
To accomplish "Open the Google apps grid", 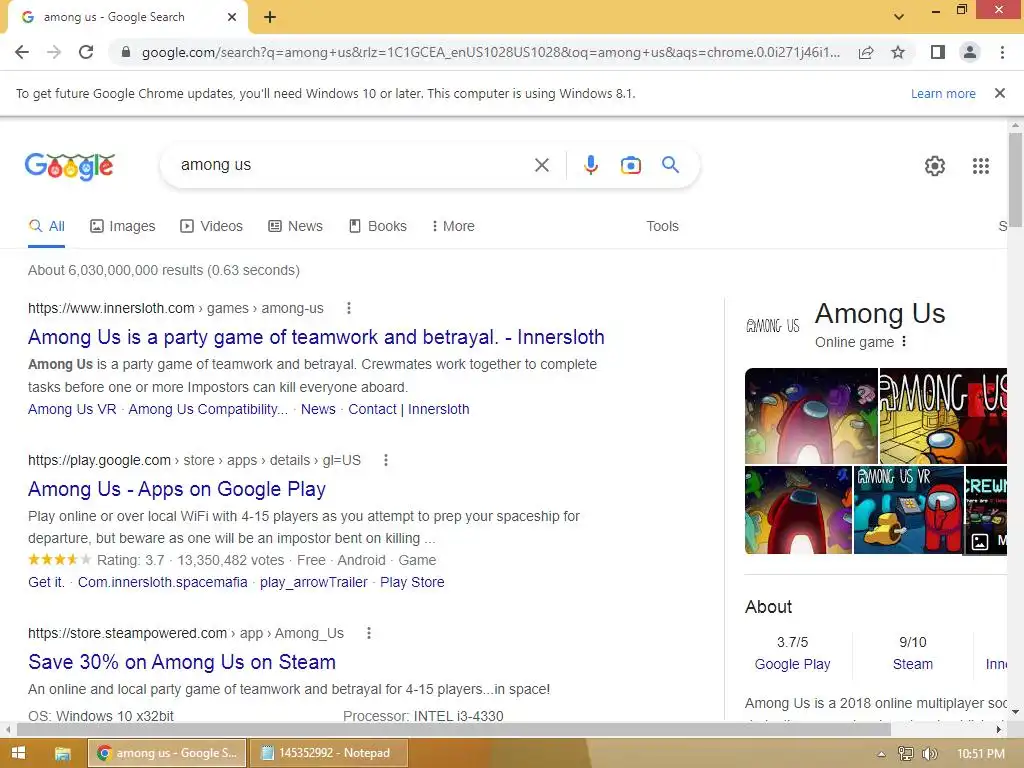I will [x=981, y=166].
